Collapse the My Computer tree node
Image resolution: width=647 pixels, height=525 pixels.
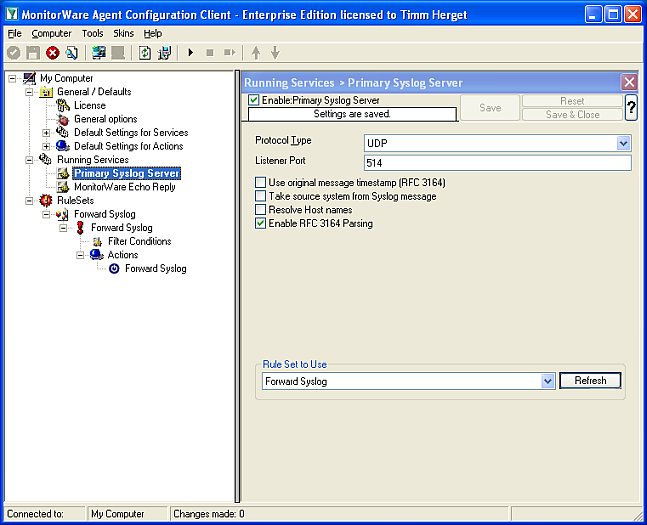12,78
